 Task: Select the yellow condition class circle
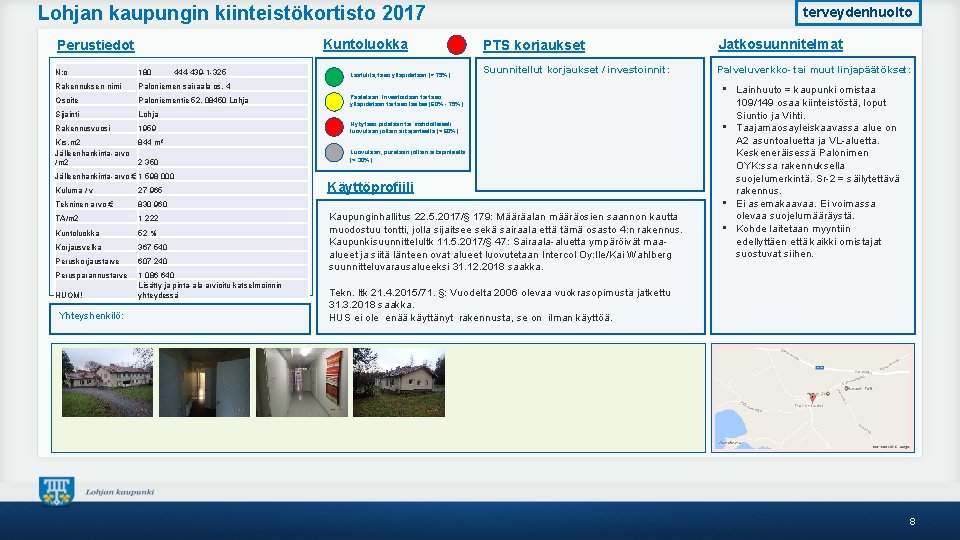point(334,102)
